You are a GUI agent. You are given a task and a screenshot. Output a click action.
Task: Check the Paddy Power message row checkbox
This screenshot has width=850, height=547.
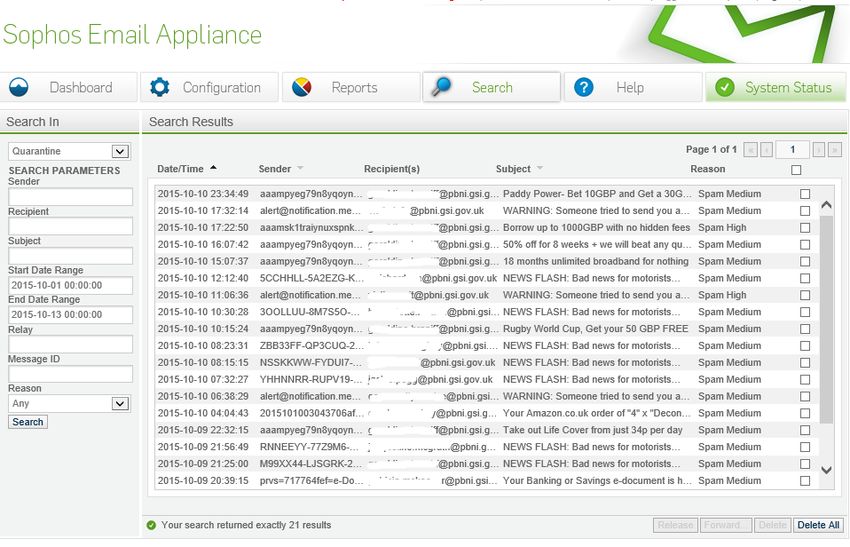[x=805, y=194]
